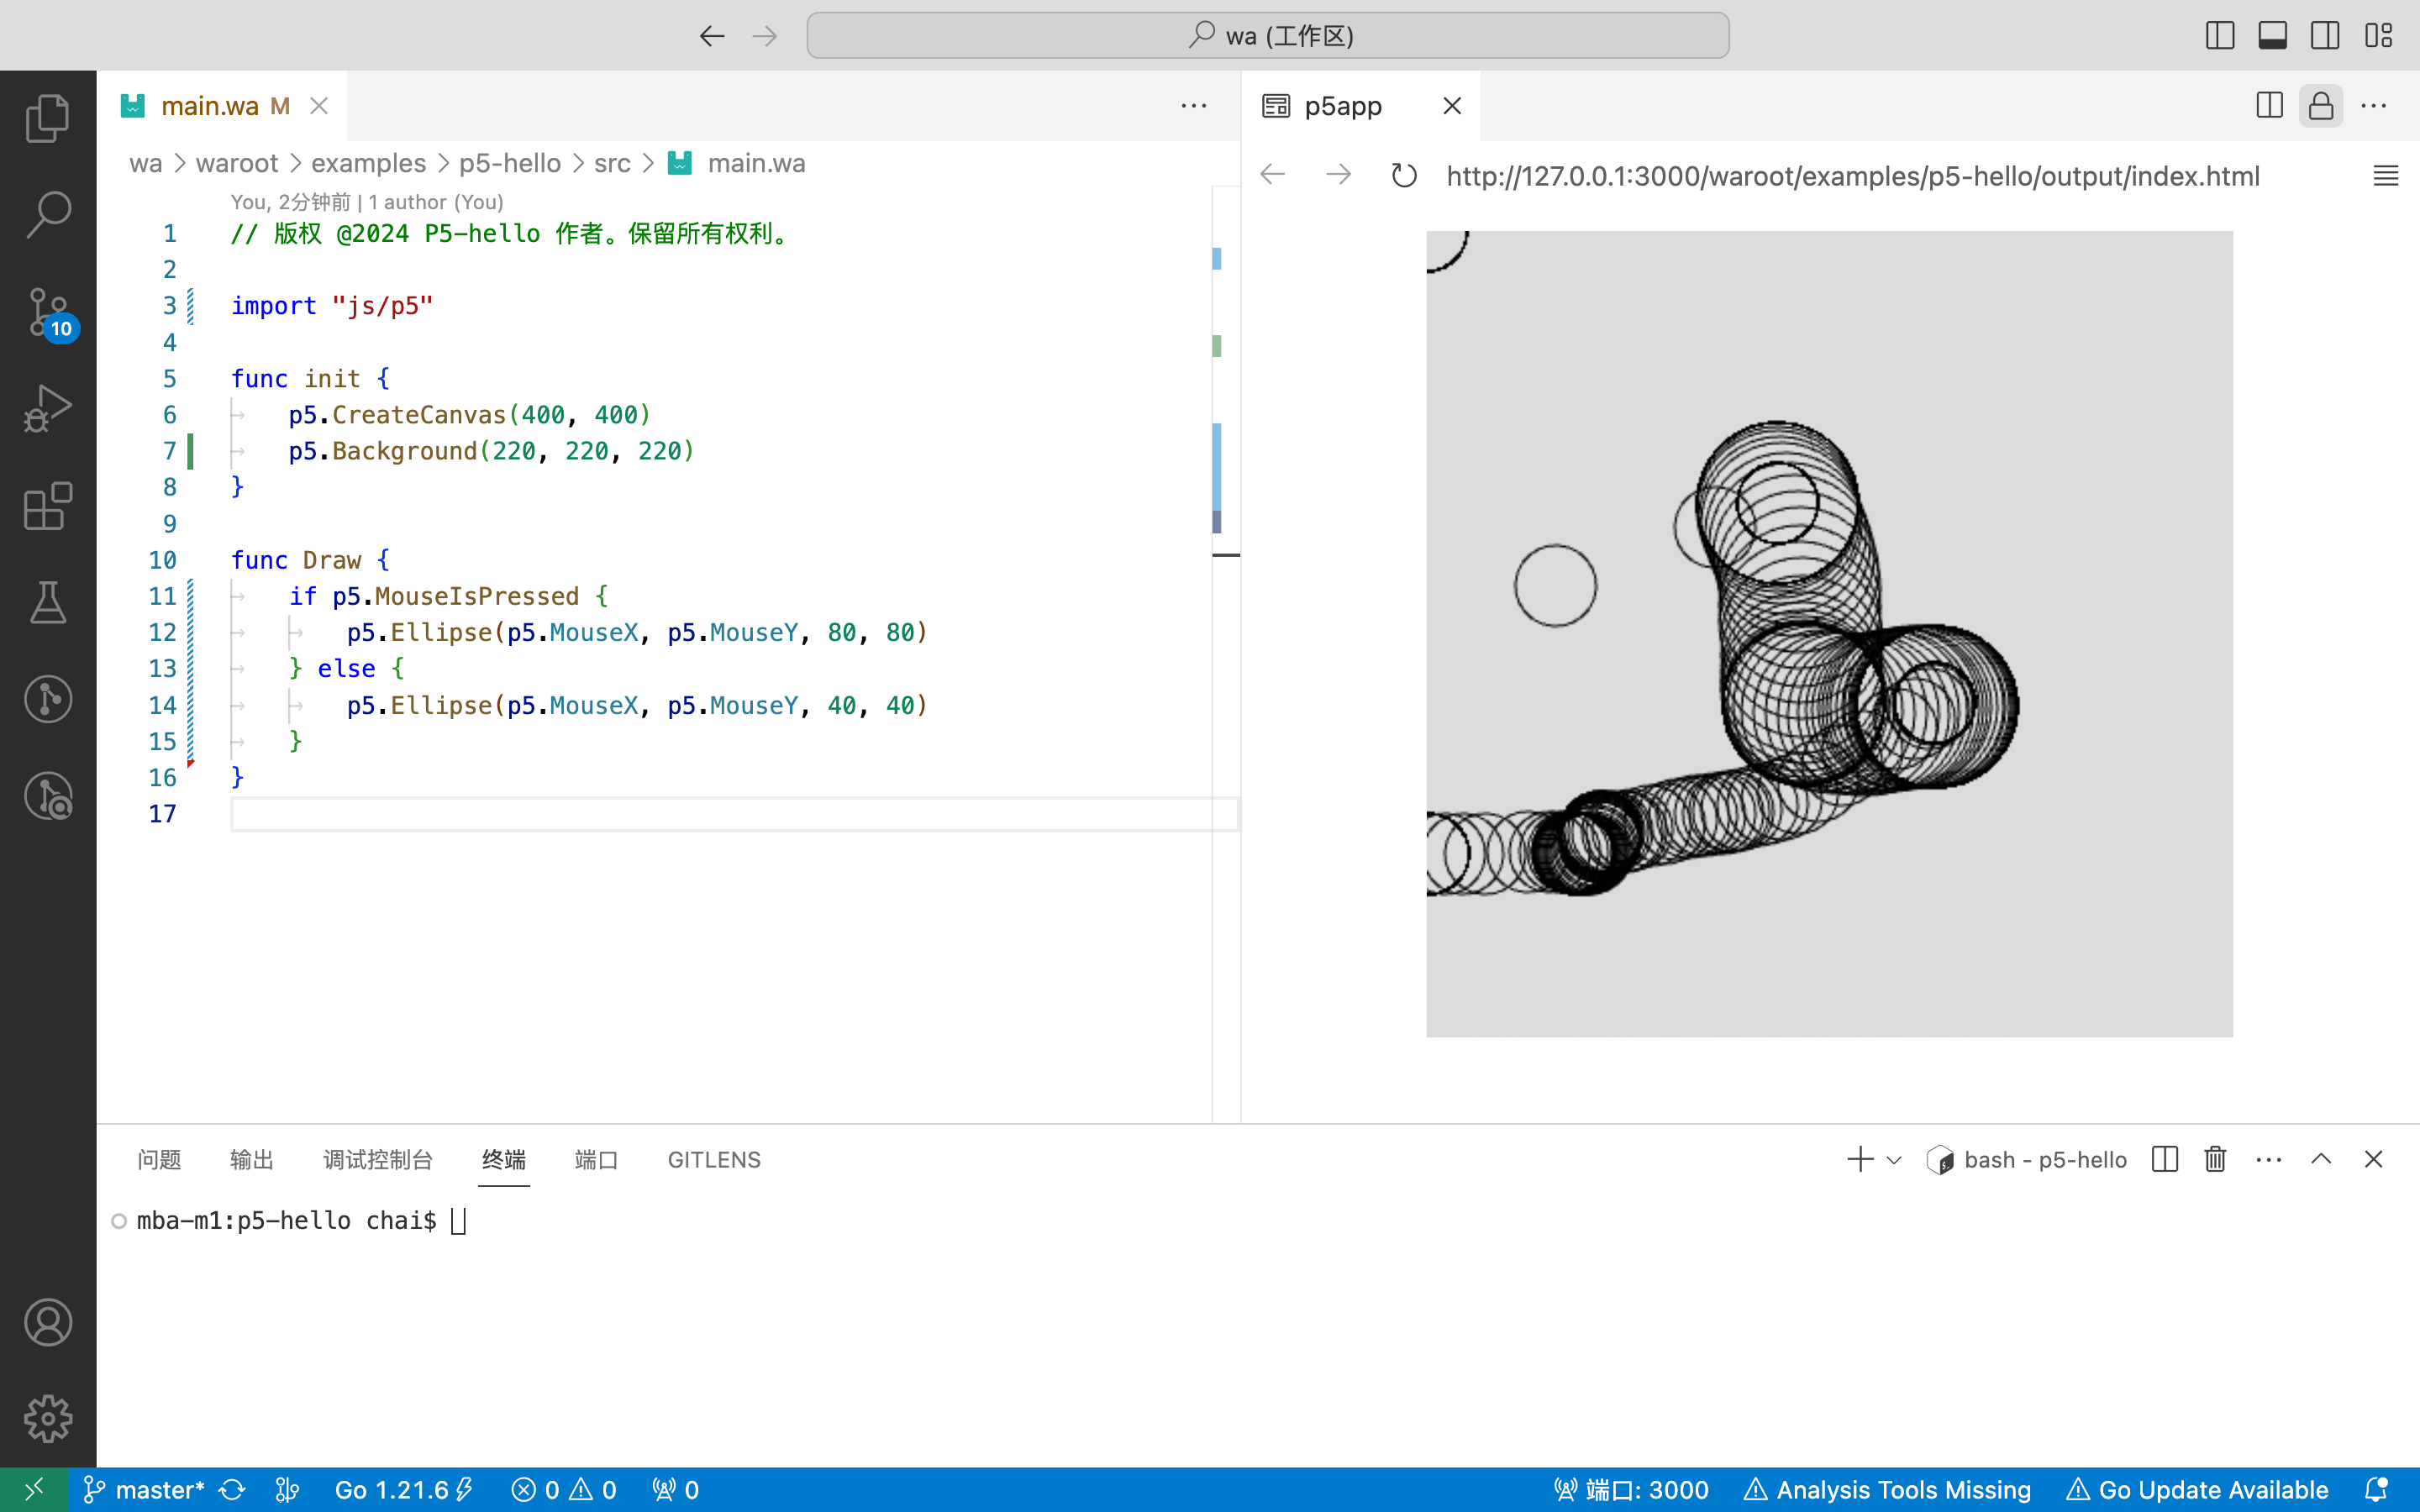Viewport: 2420px width, 1512px height.
Task: Click Go Update Available status item
Action: (2198, 1490)
